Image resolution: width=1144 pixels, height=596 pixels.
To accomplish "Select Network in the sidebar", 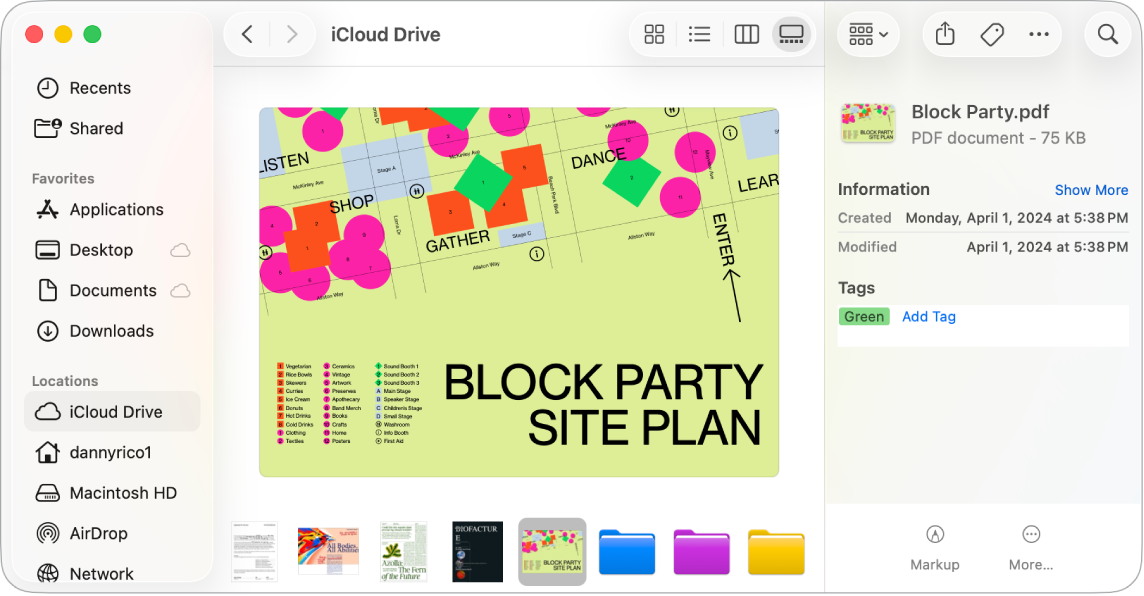I will pos(103,573).
